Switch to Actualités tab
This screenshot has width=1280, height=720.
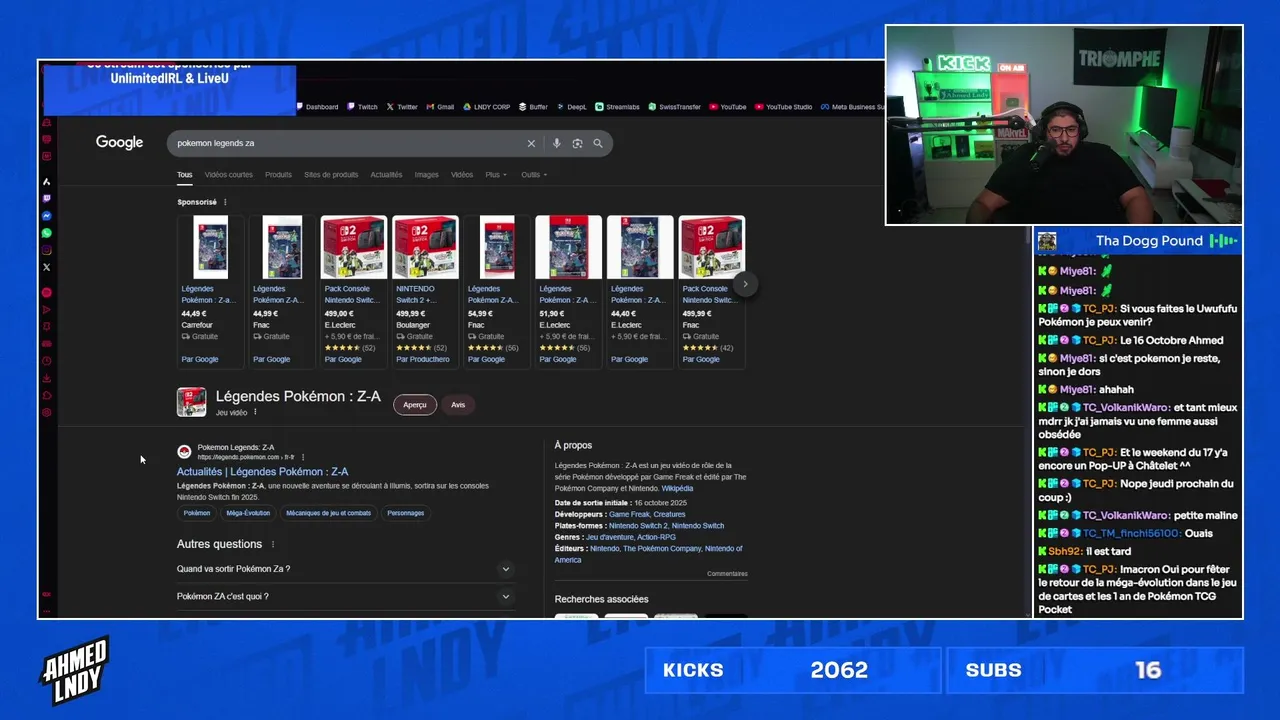(386, 175)
